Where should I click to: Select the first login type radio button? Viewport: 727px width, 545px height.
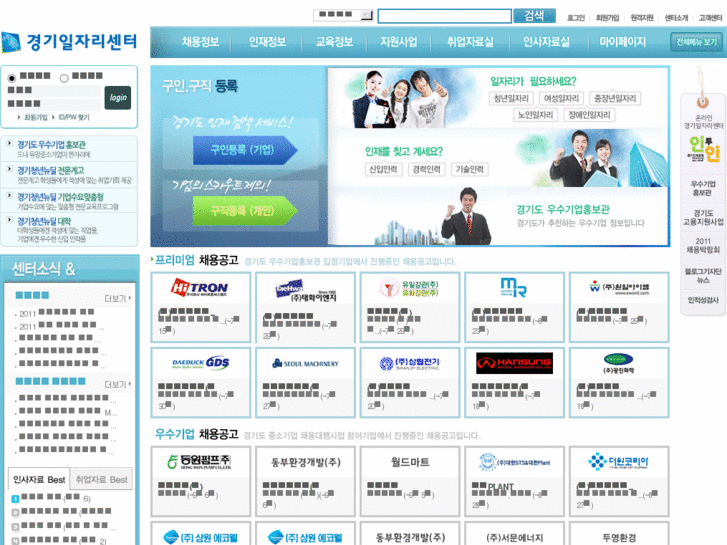click(12, 78)
